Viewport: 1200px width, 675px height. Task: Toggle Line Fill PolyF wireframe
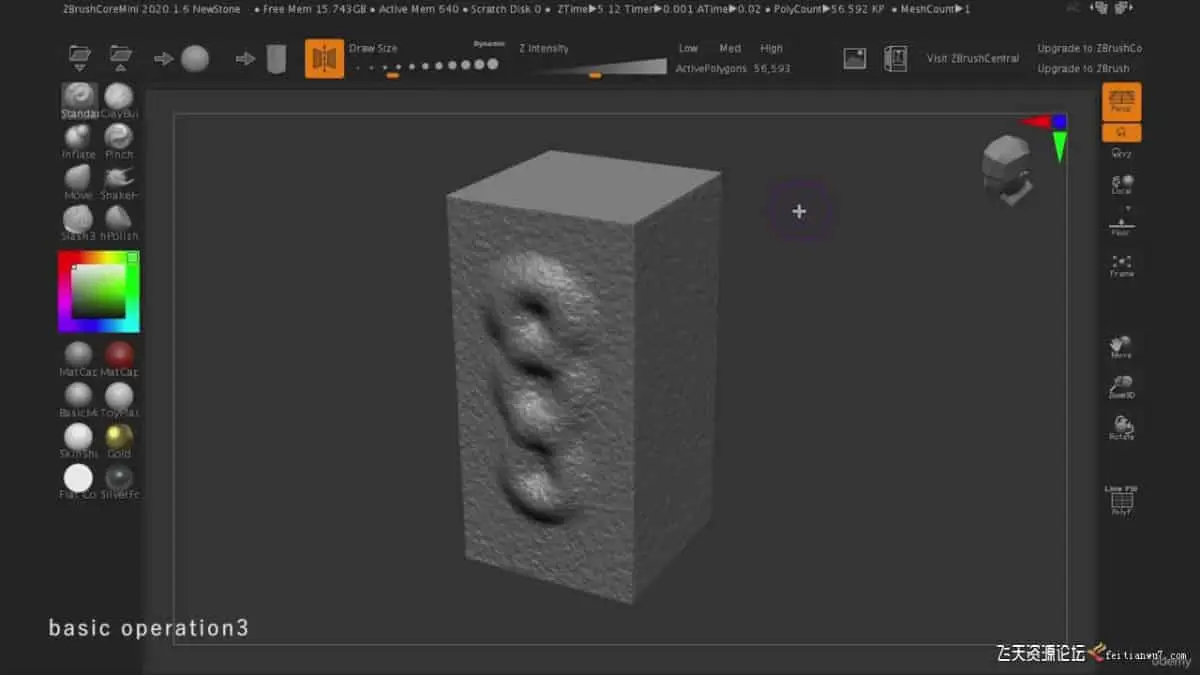pyautogui.click(x=1122, y=500)
